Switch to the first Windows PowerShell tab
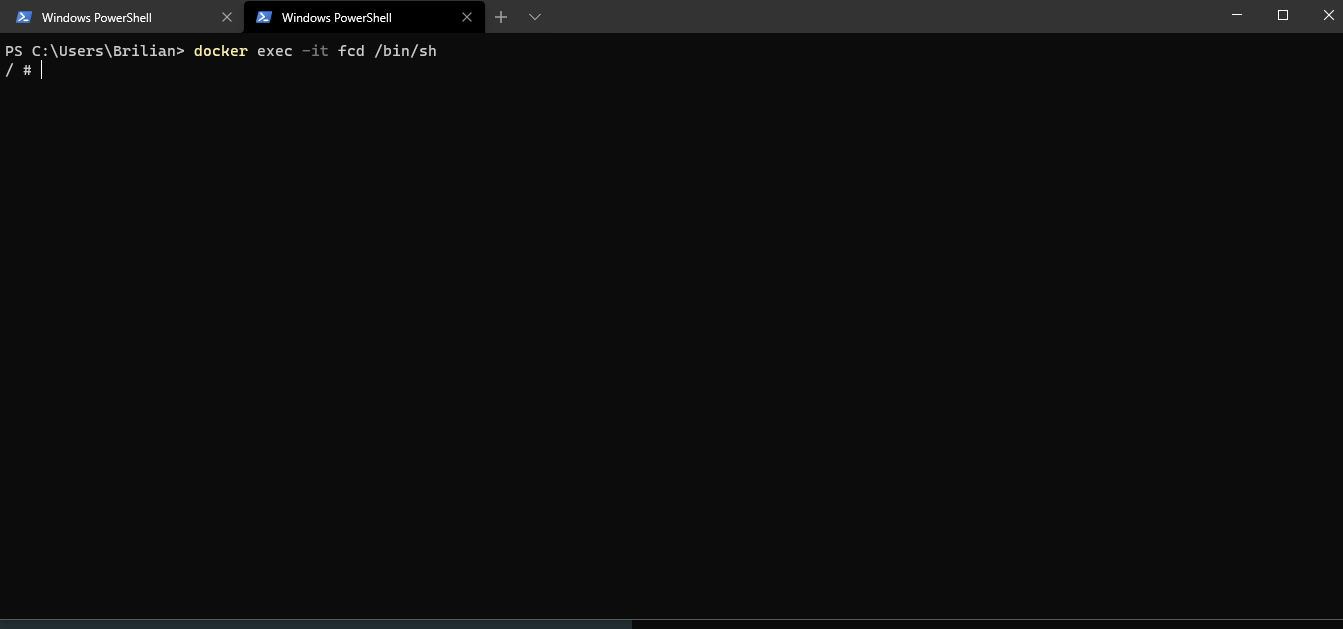This screenshot has height=629, width=1343. (x=123, y=17)
